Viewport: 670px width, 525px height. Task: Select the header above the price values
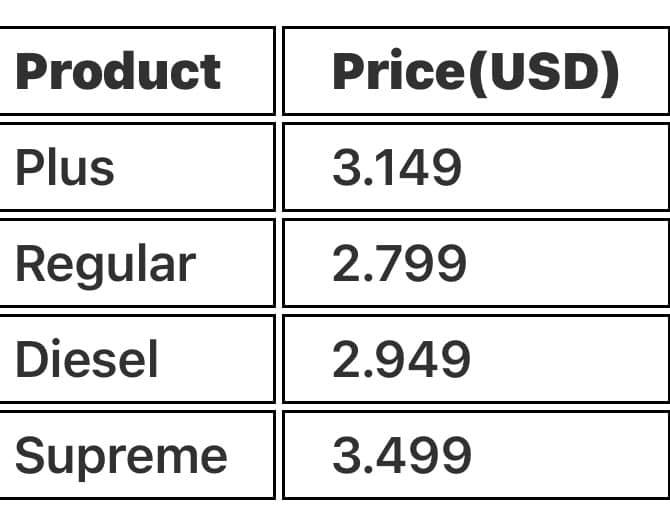pyautogui.click(x=474, y=71)
